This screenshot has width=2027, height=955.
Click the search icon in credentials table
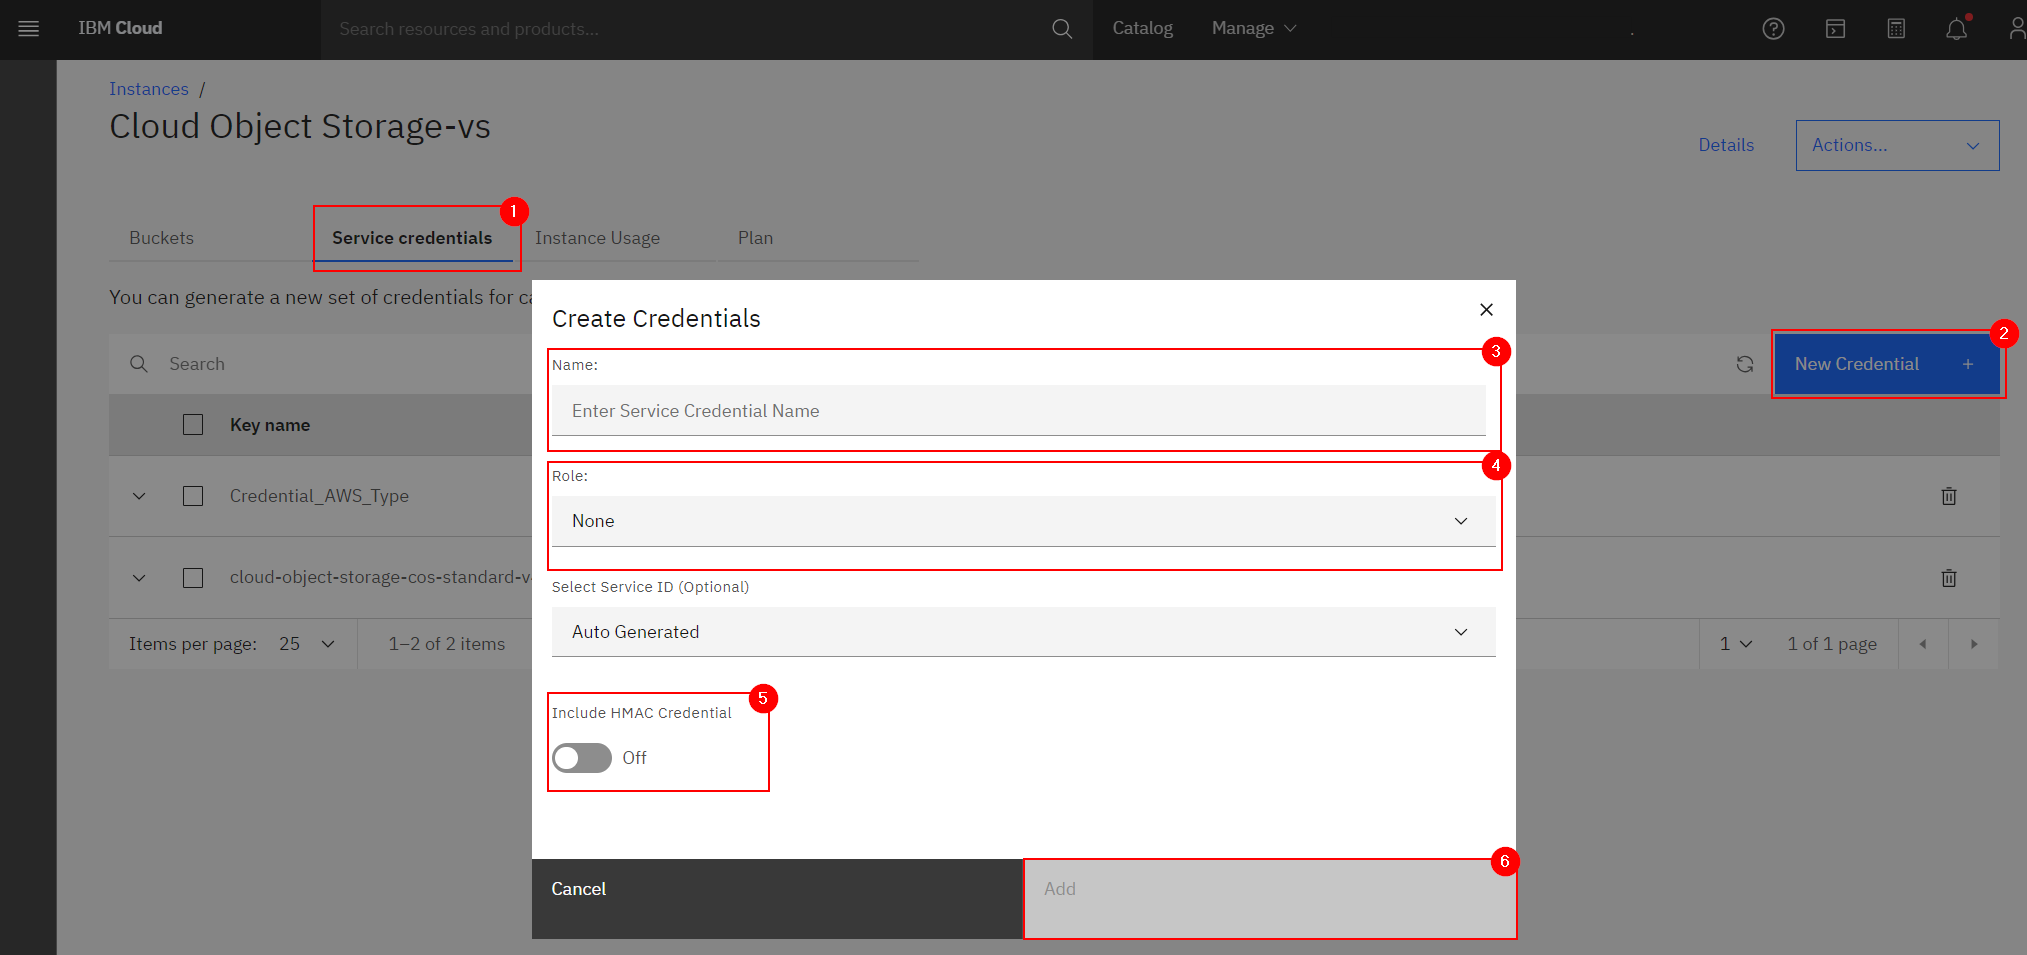[x=139, y=364]
